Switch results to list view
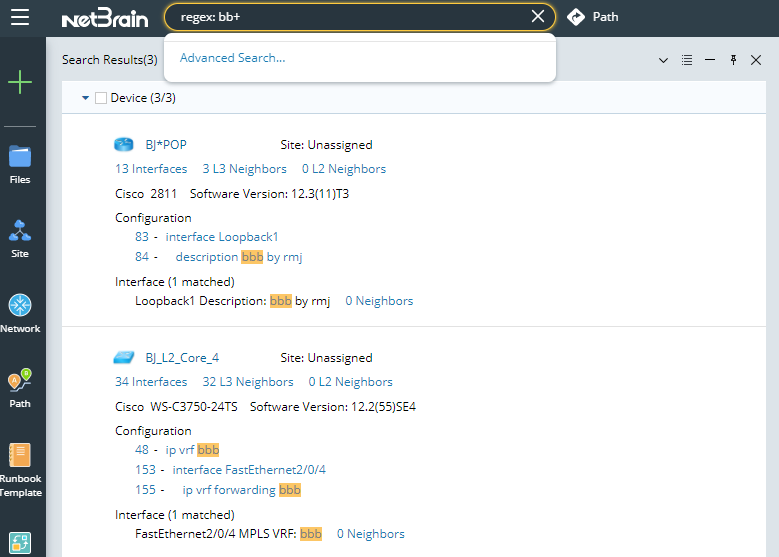The height and width of the screenshot is (557, 779). tap(687, 60)
